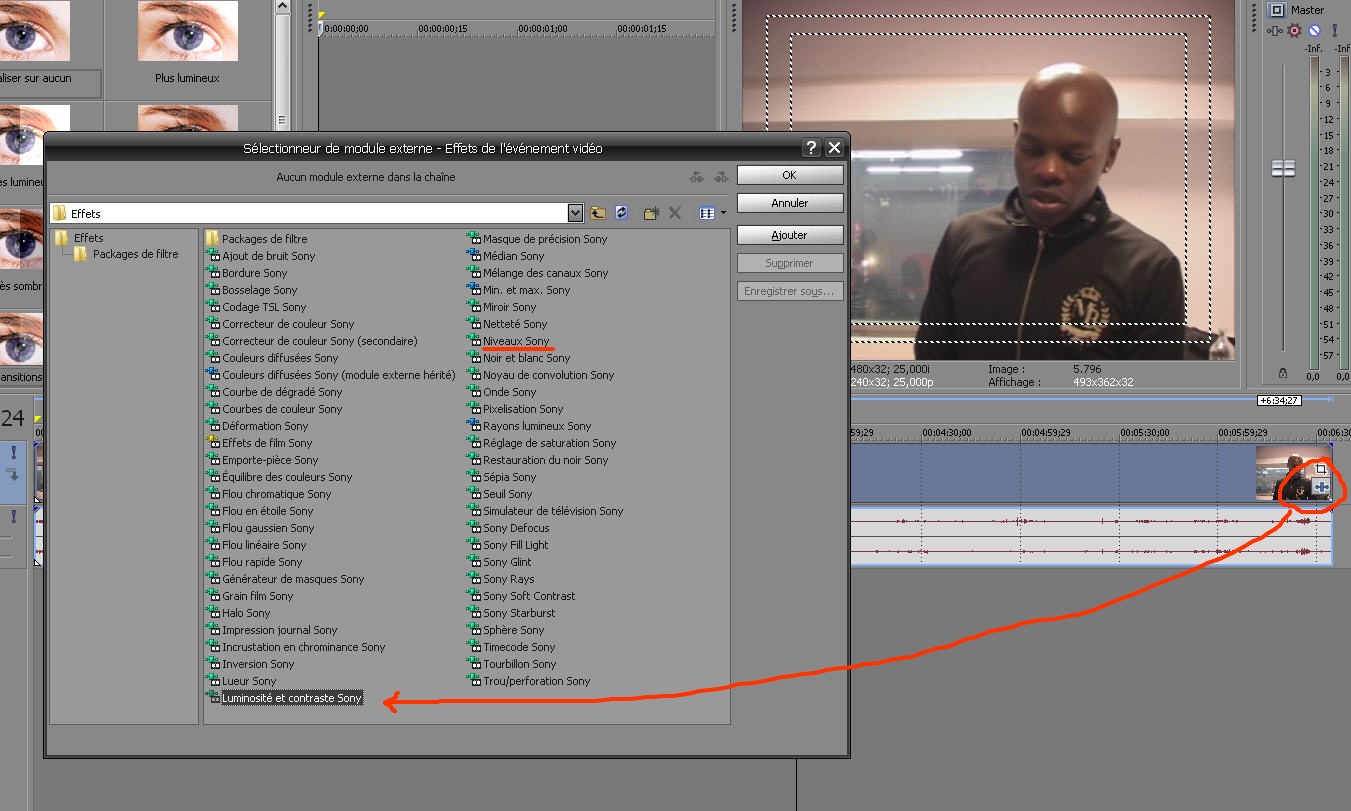Click the Ajouter button
The height and width of the screenshot is (811, 1351).
[x=789, y=235]
